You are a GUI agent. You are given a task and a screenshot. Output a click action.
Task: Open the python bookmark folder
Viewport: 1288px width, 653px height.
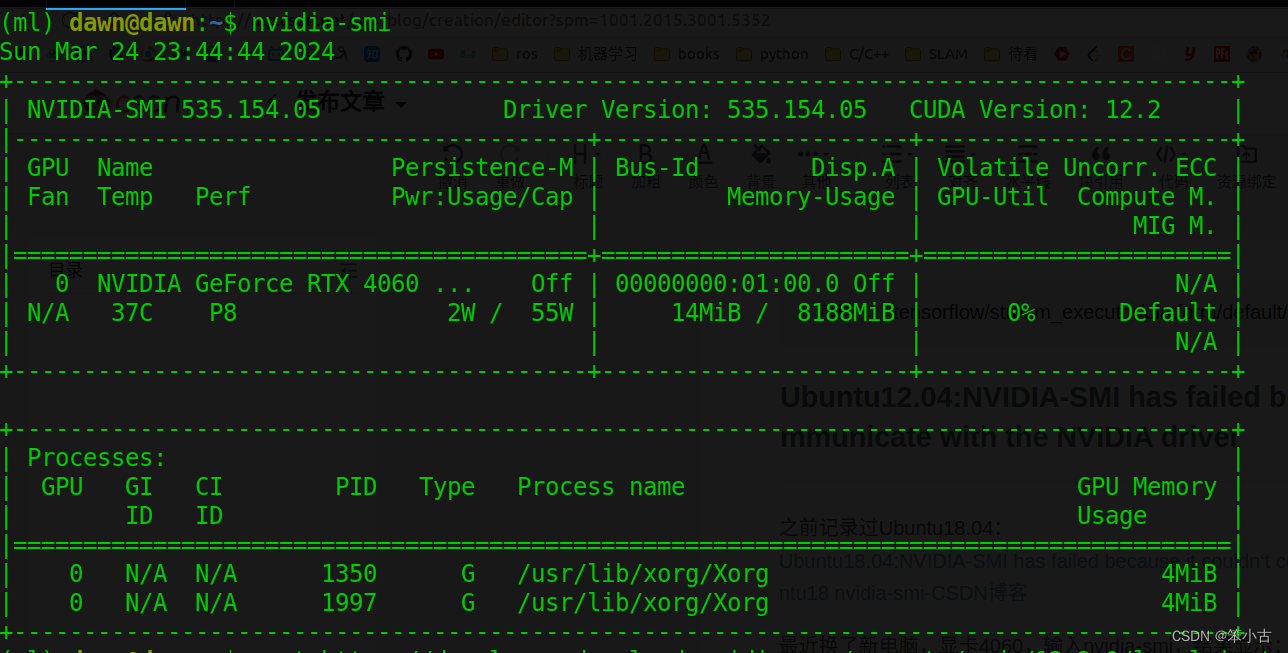[772, 54]
